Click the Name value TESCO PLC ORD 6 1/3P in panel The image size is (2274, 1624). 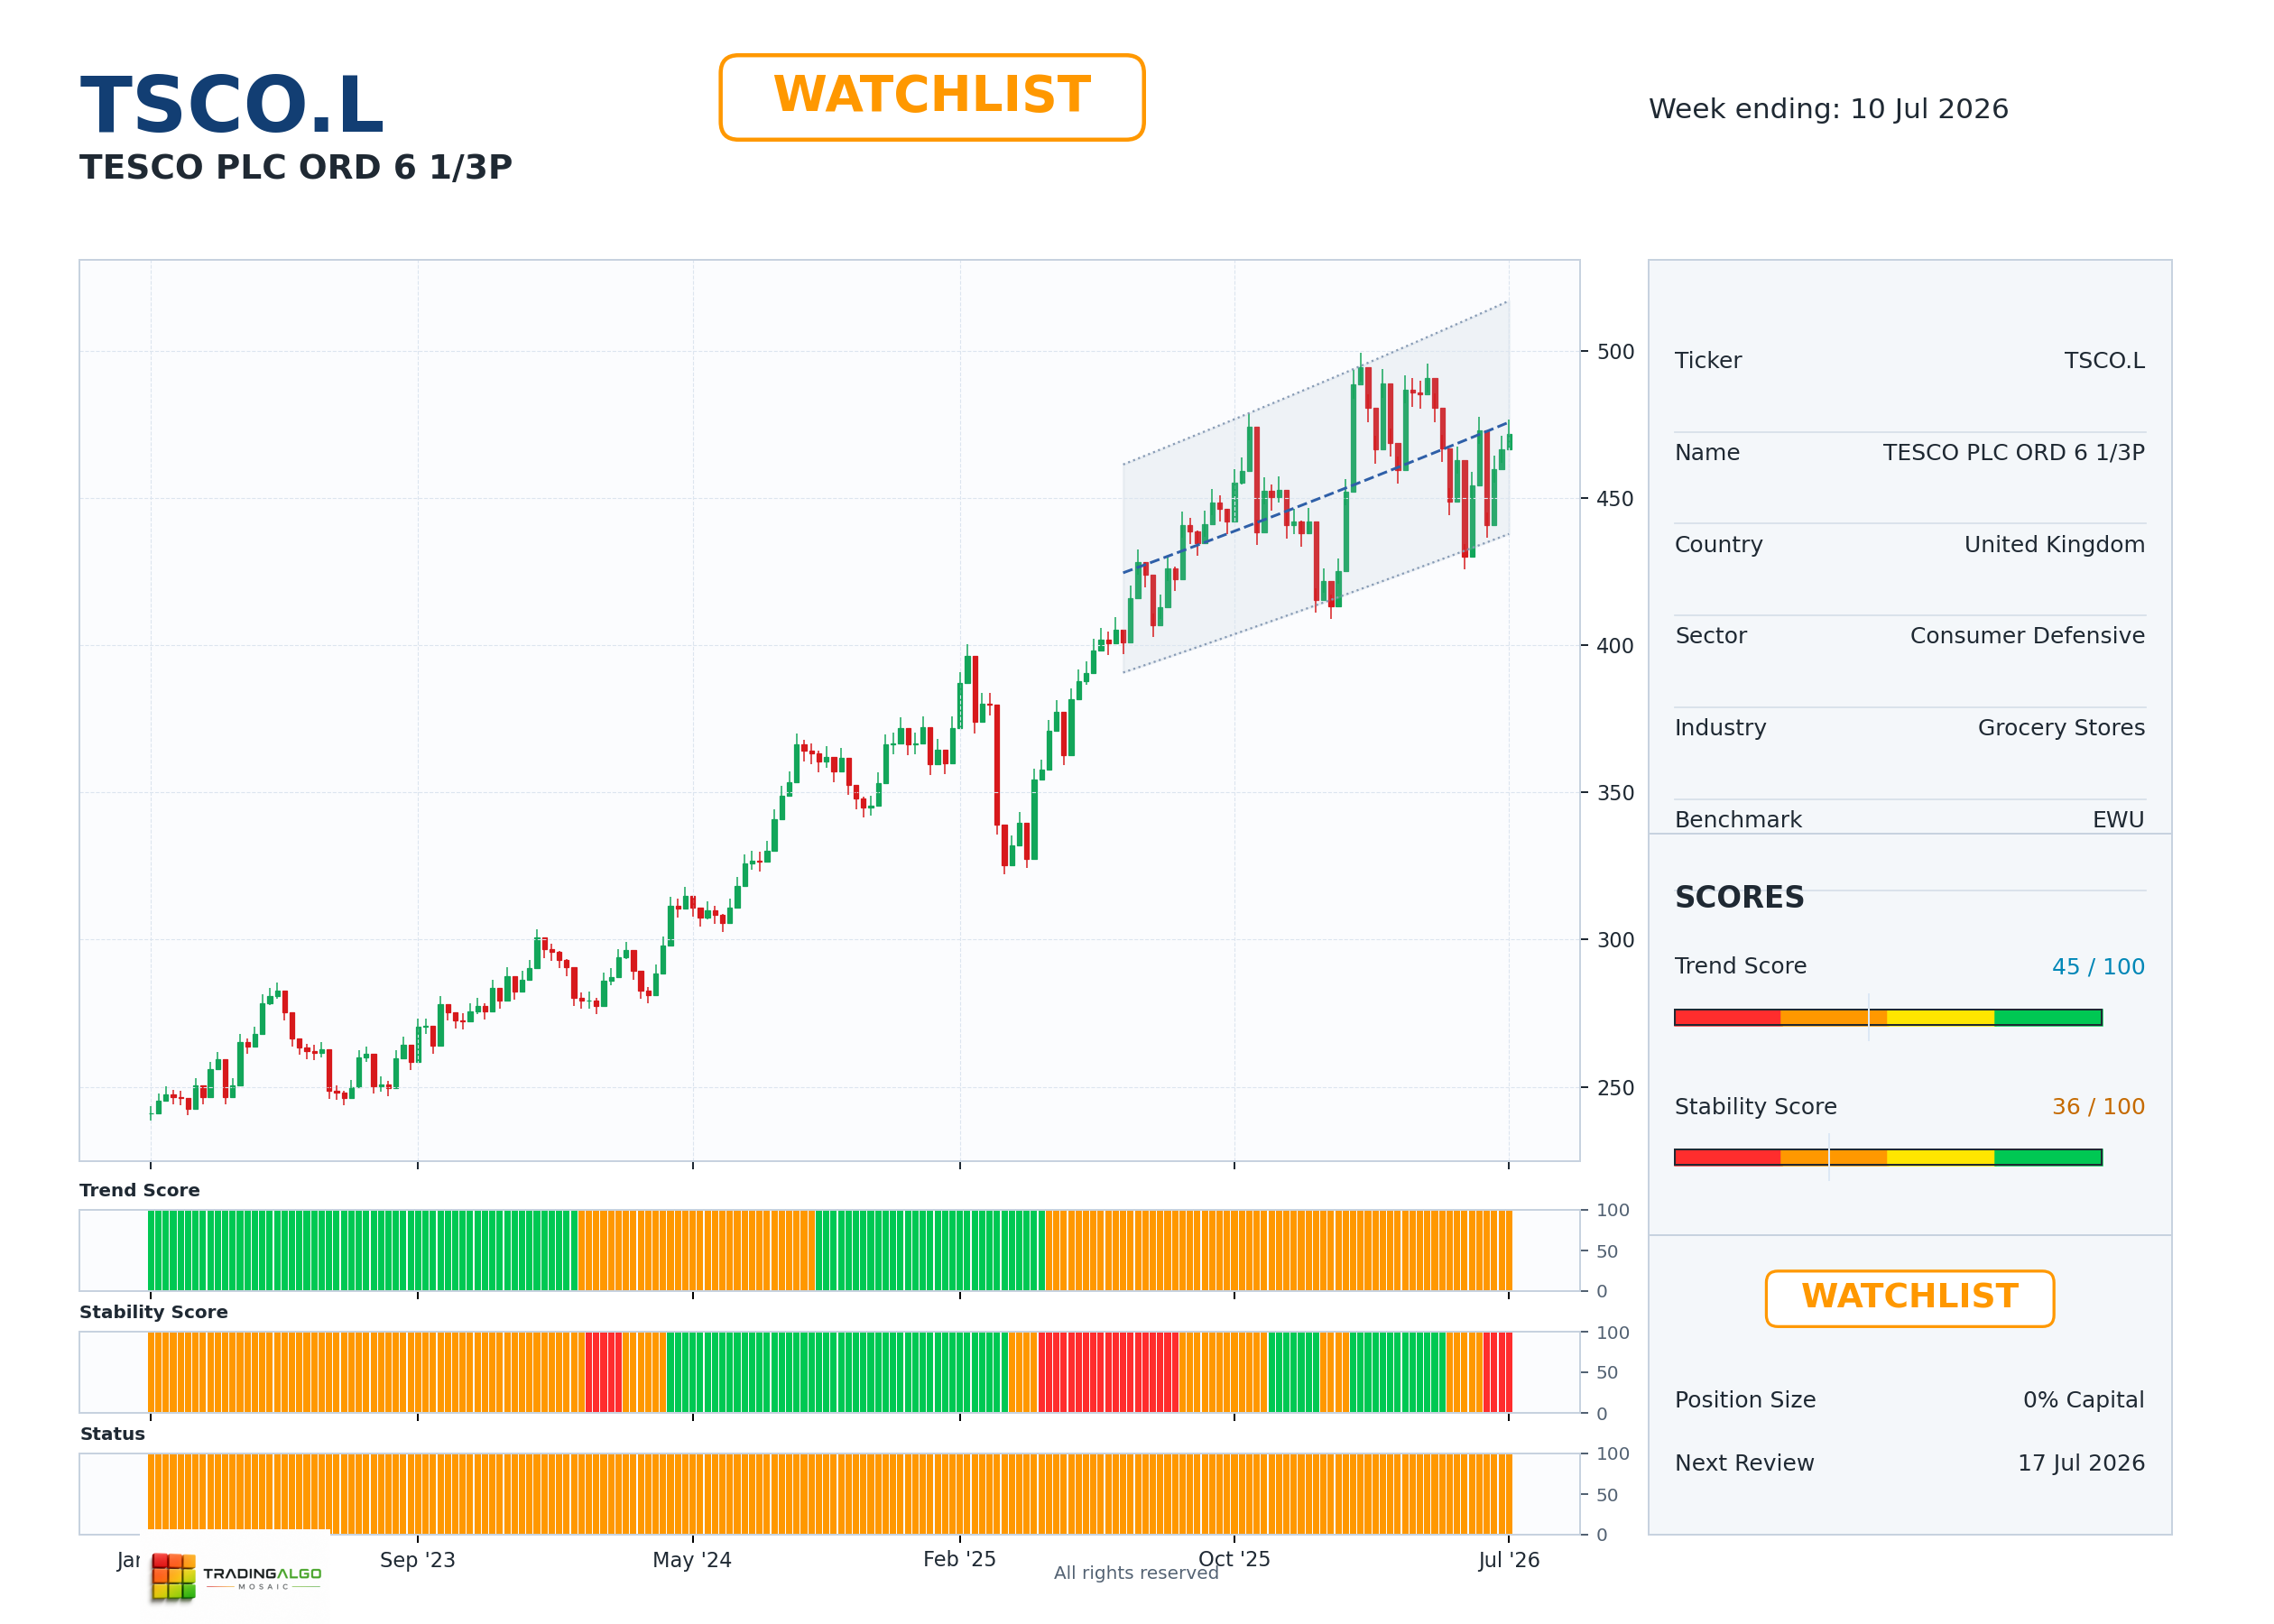tap(2013, 452)
